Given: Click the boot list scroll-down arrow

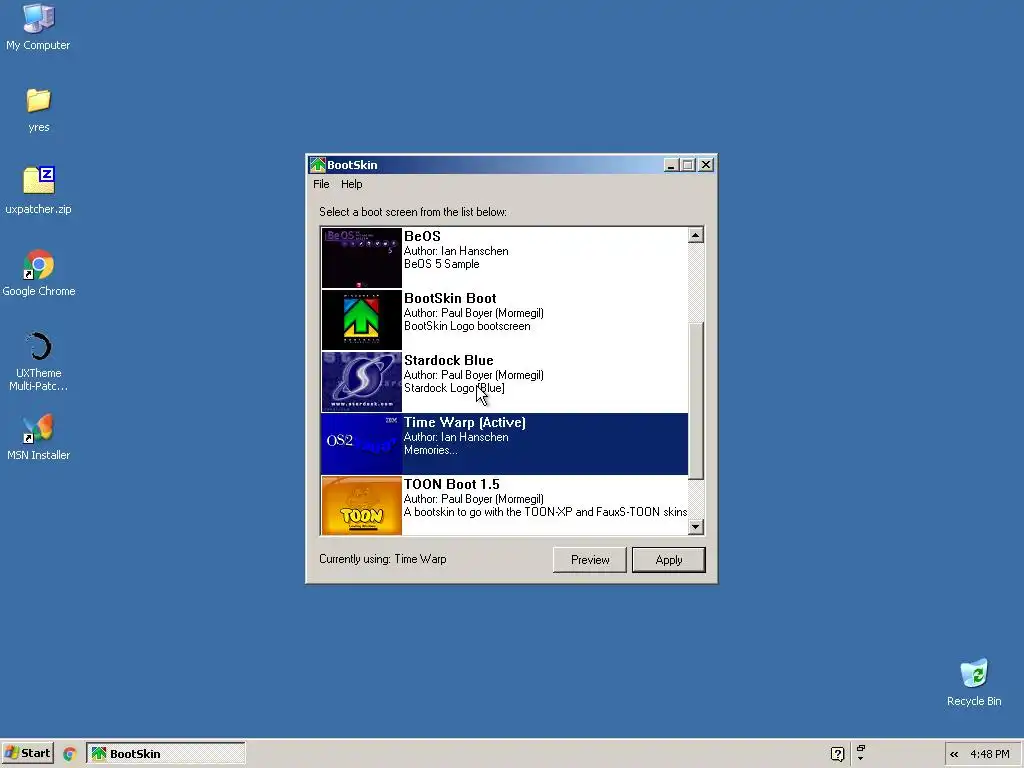Looking at the screenshot, I should (696, 526).
